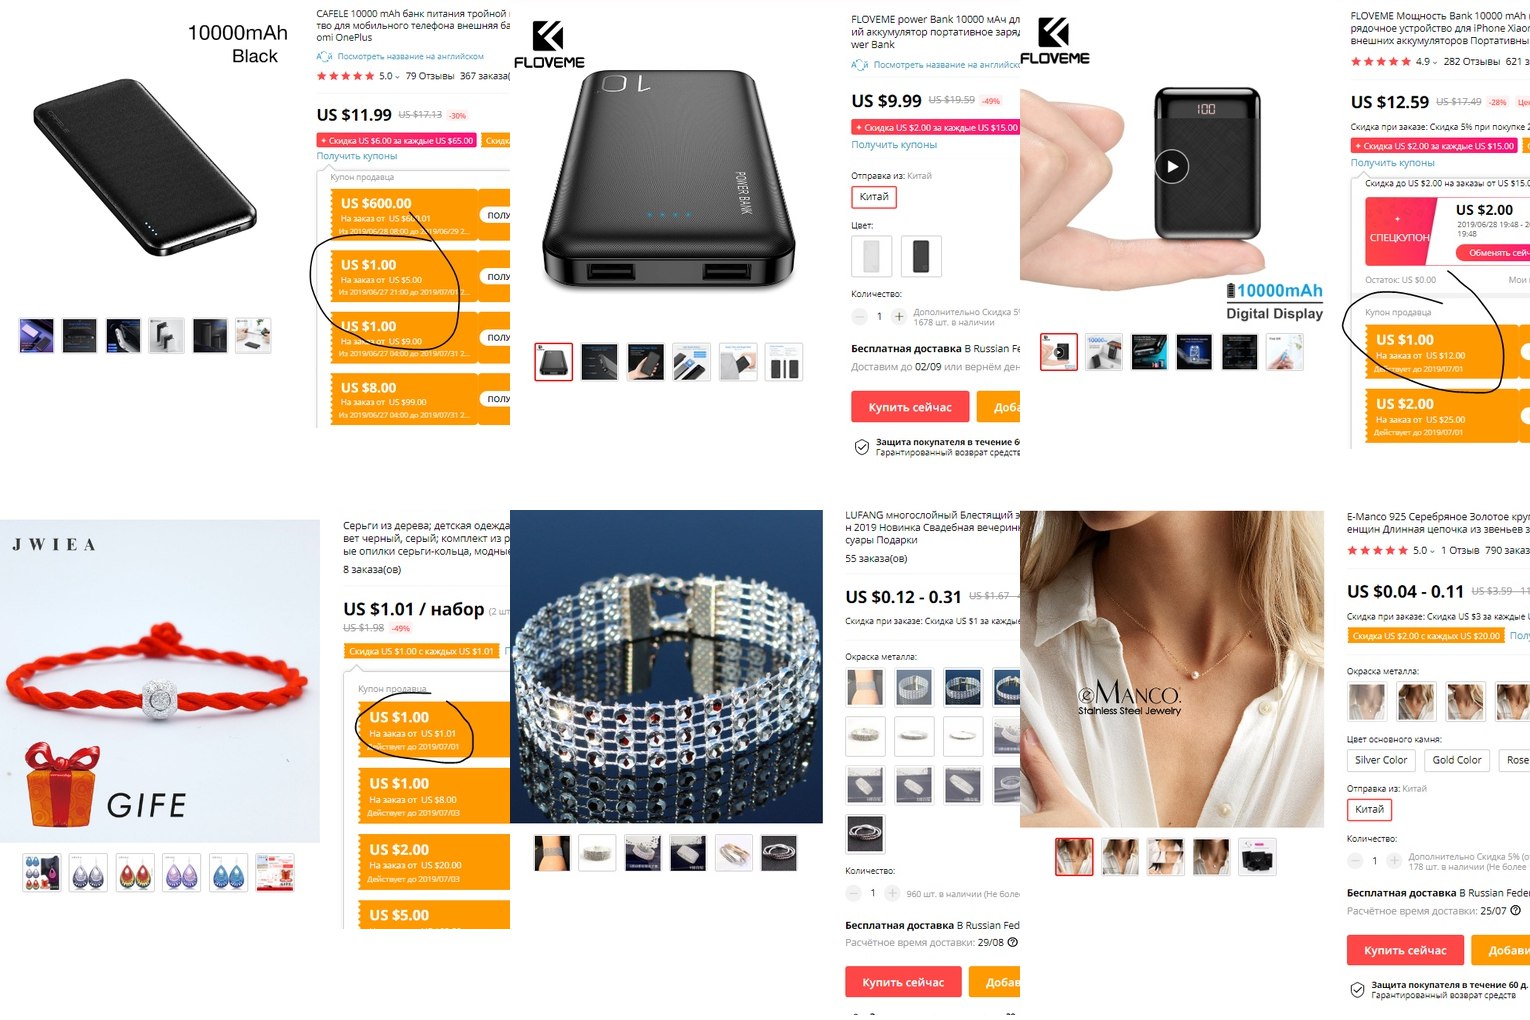The width and height of the screenshot is (1530, 1020).
Task: Click Купить сейчас for the LUFANG bracelet
Action: (903, 982)
